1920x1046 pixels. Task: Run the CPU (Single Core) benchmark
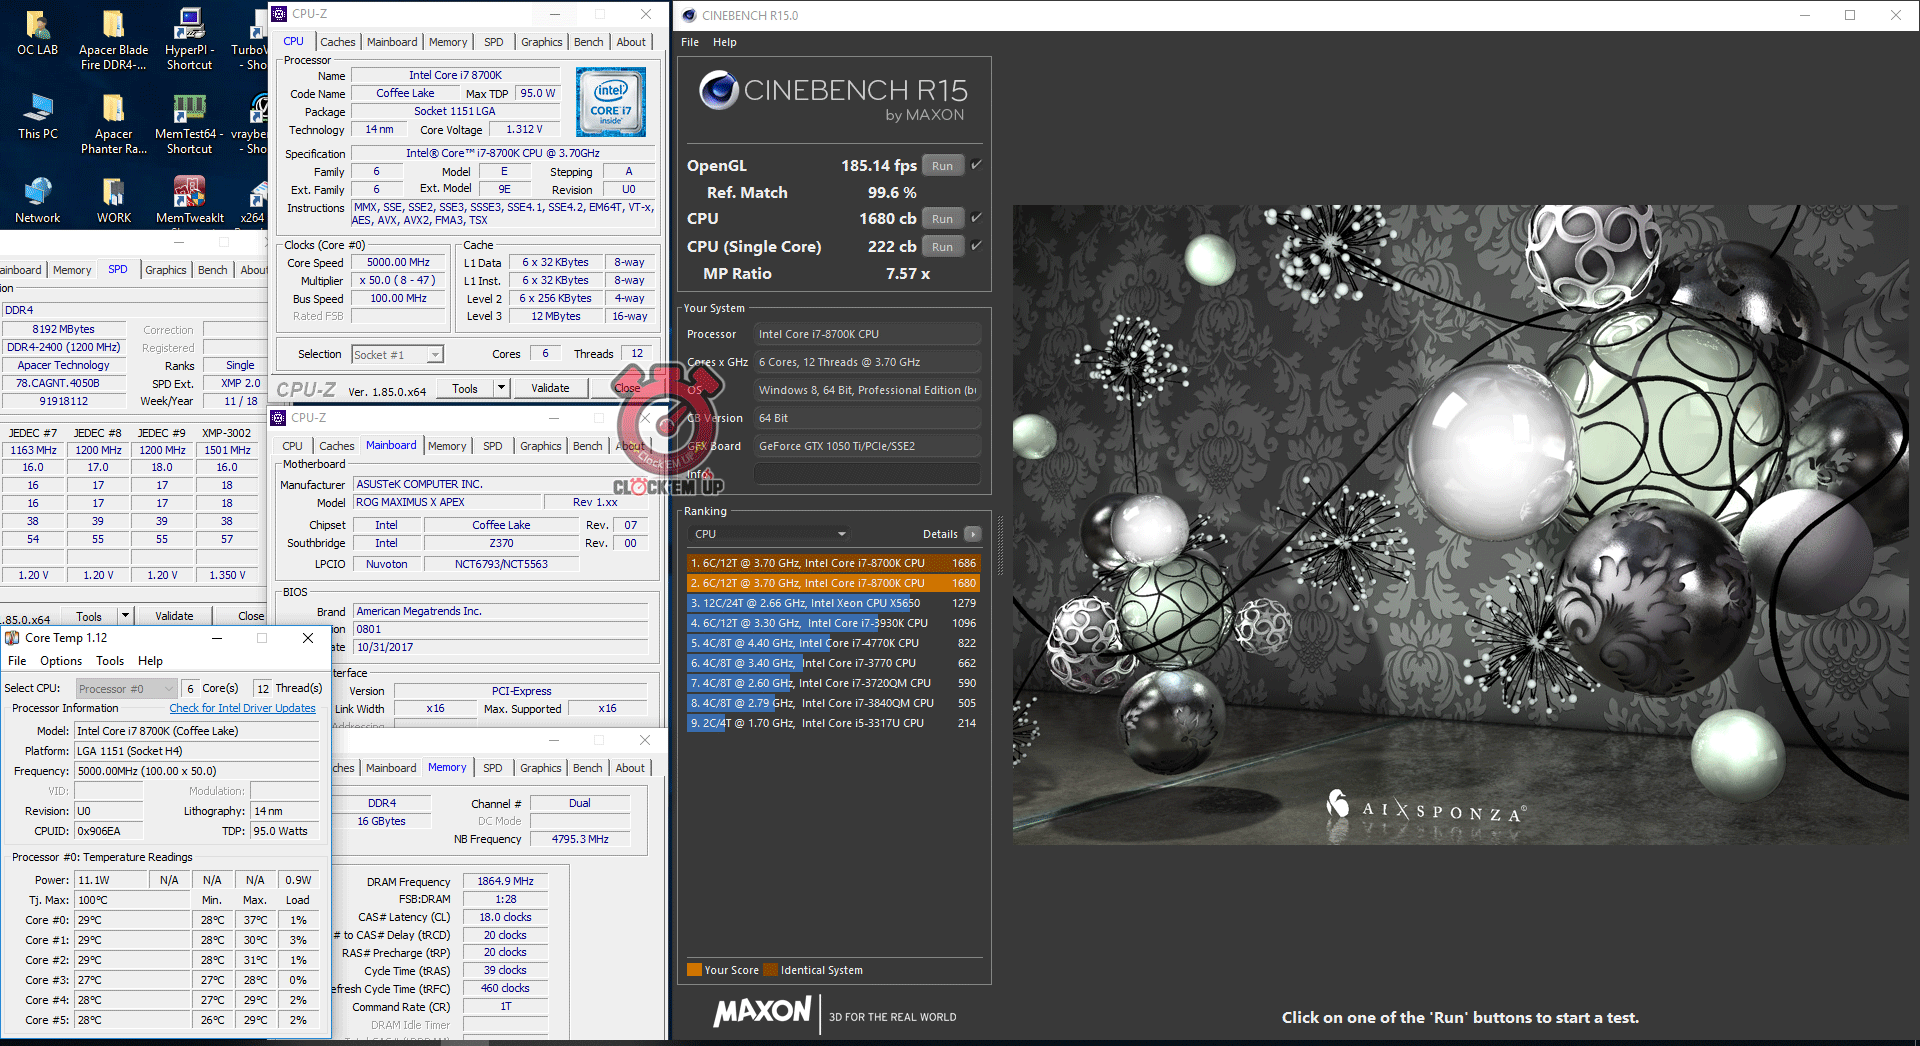(942, 246)
